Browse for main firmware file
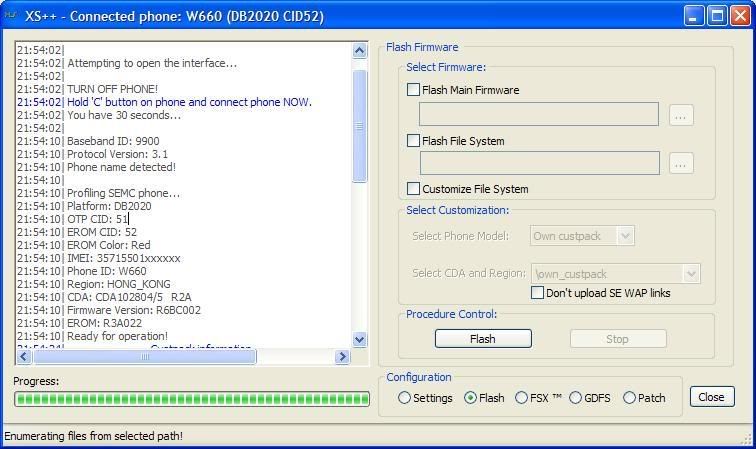756x449 pixels. (681, 116)
